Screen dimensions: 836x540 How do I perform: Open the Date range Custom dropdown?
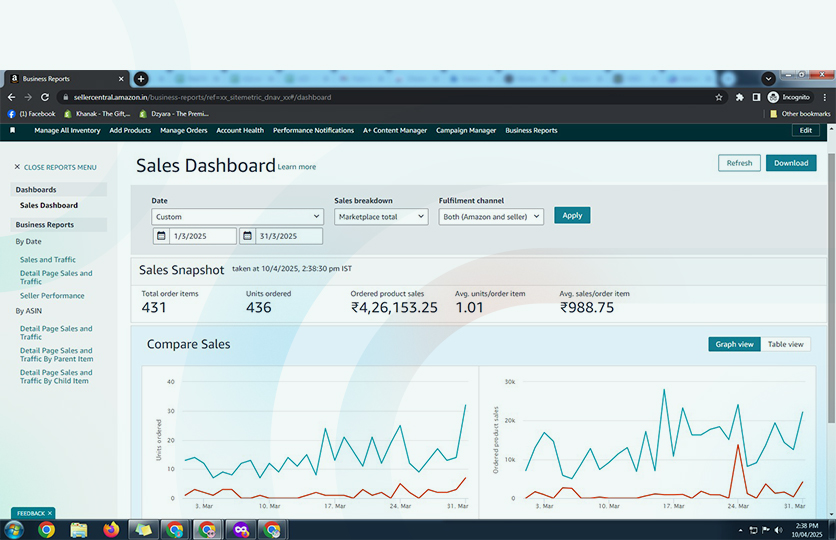click(x=237, y=216)
